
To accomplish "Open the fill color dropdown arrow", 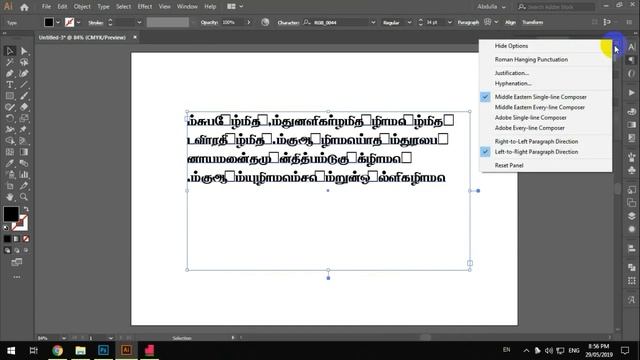I will (x=58, y=22).
